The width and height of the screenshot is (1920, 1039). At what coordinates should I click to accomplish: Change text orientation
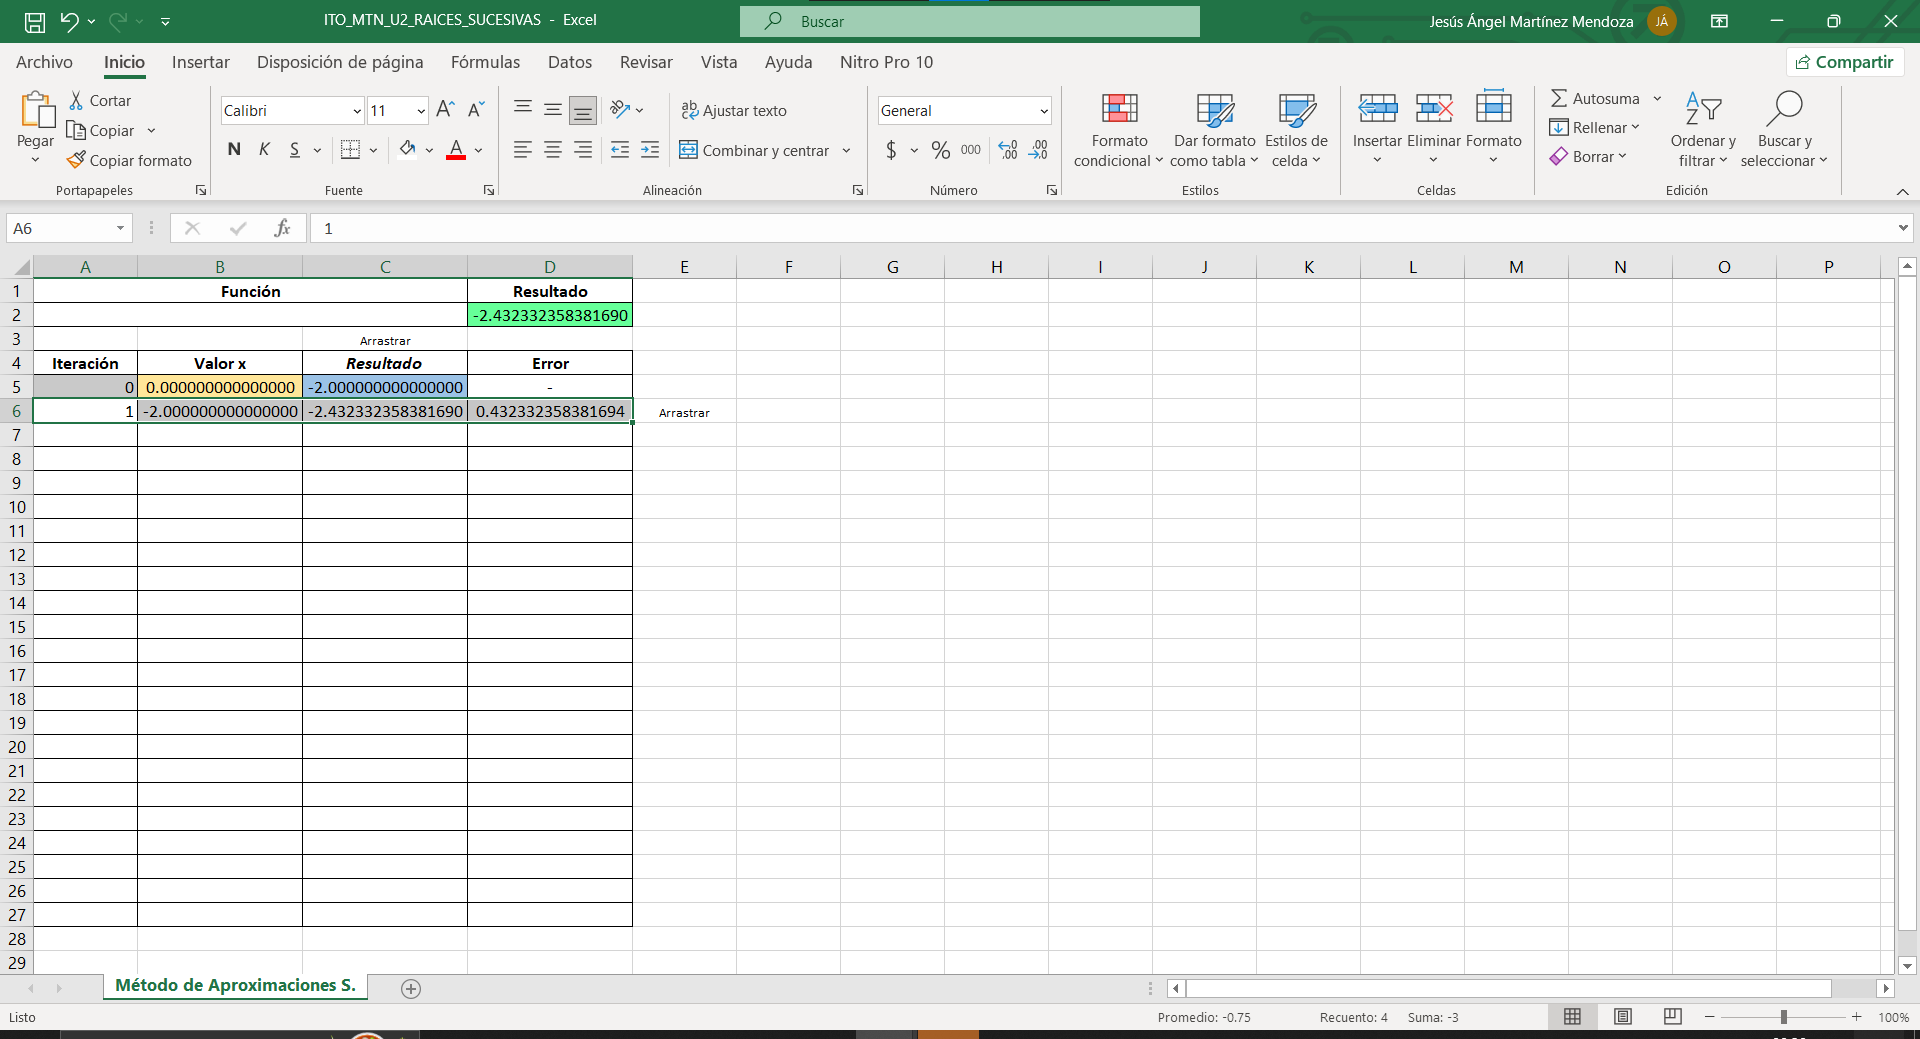620,109
